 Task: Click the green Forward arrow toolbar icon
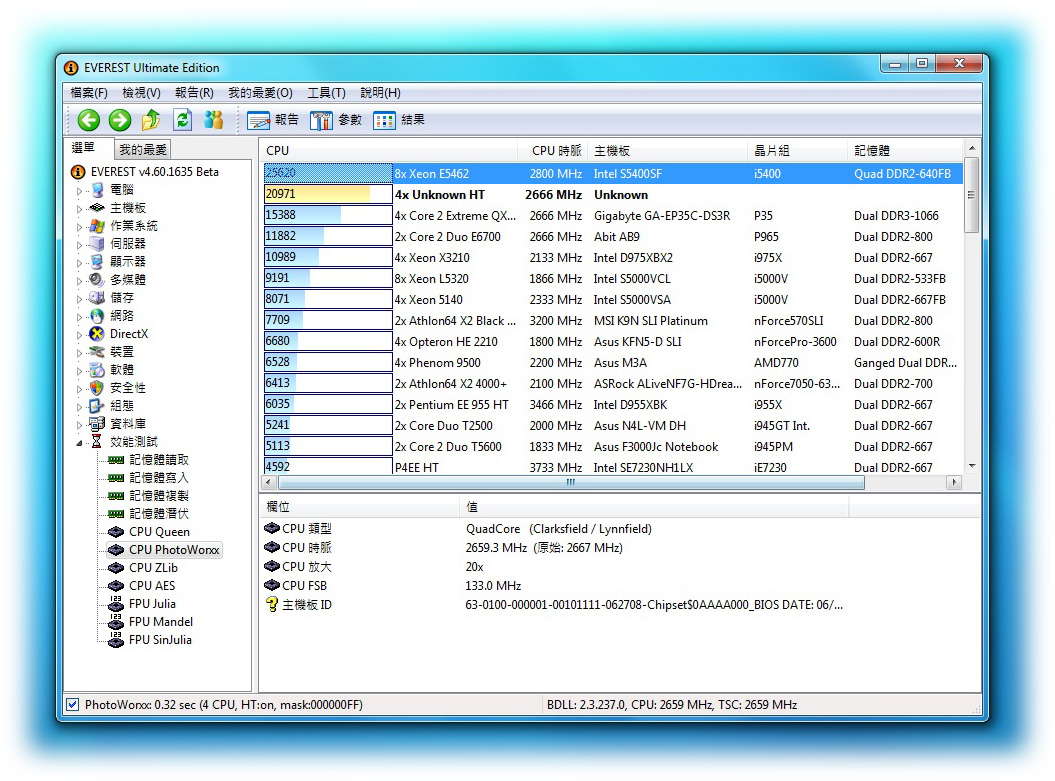(x=120, y=120)
